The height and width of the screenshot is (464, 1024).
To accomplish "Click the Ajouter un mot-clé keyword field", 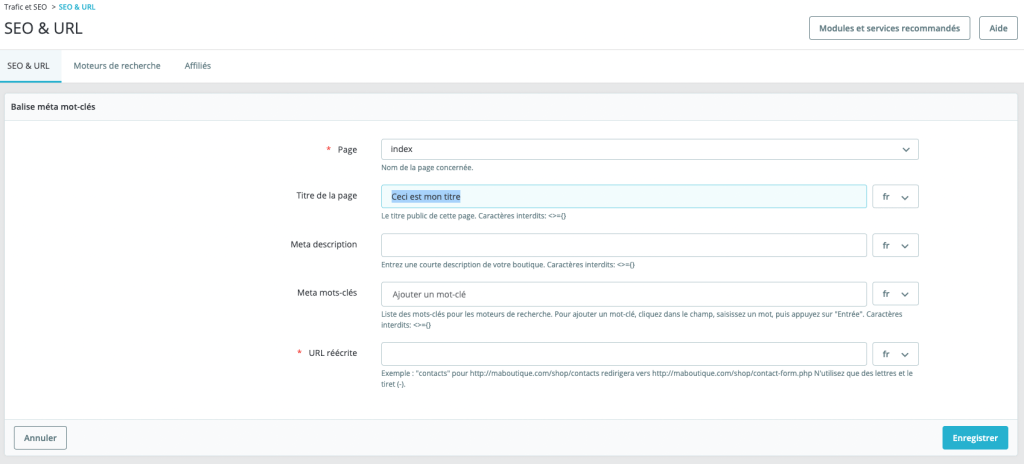I will 623,294.
